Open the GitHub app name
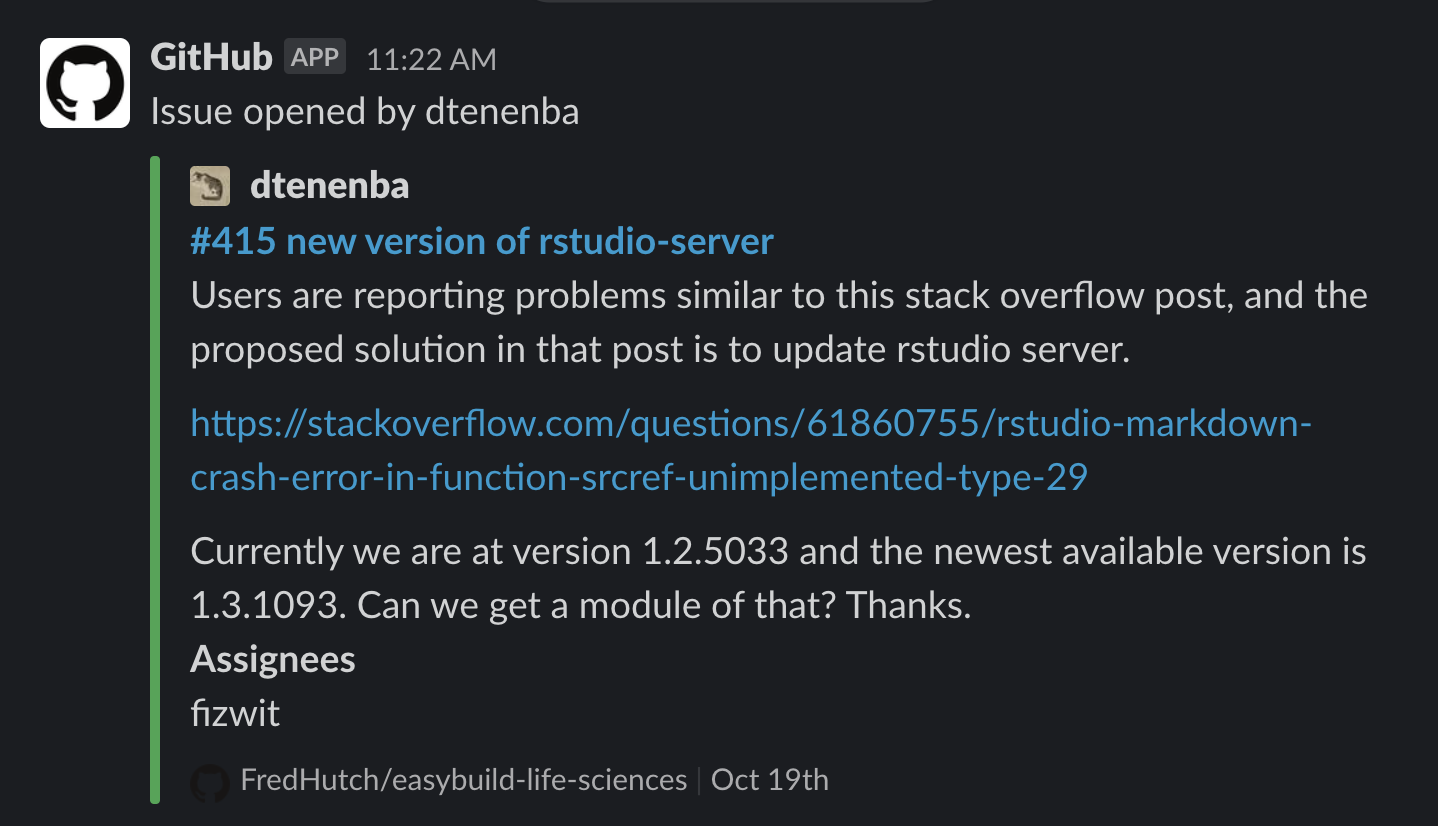Screen dimensions: 1438x826 pyautogui.click(x=211, y=57)
